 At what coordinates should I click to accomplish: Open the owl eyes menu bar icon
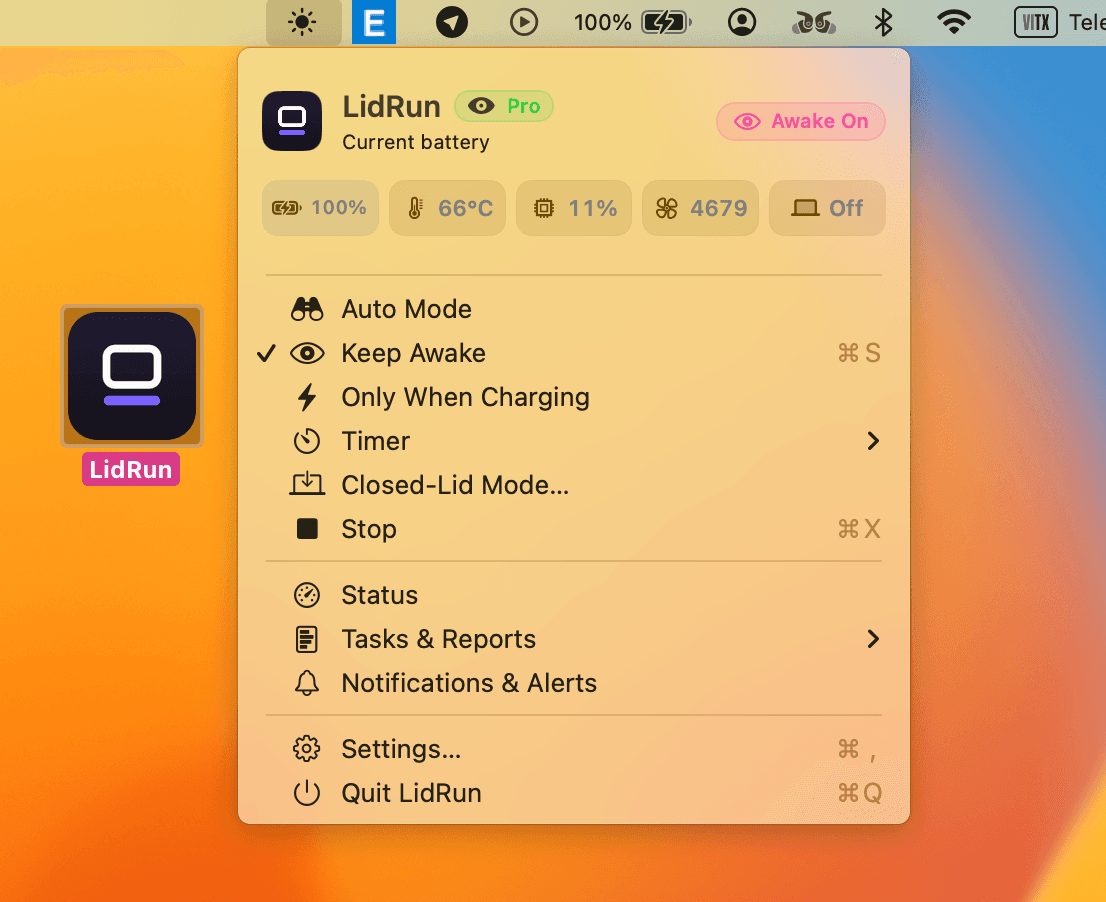click(x=814, y=23)
